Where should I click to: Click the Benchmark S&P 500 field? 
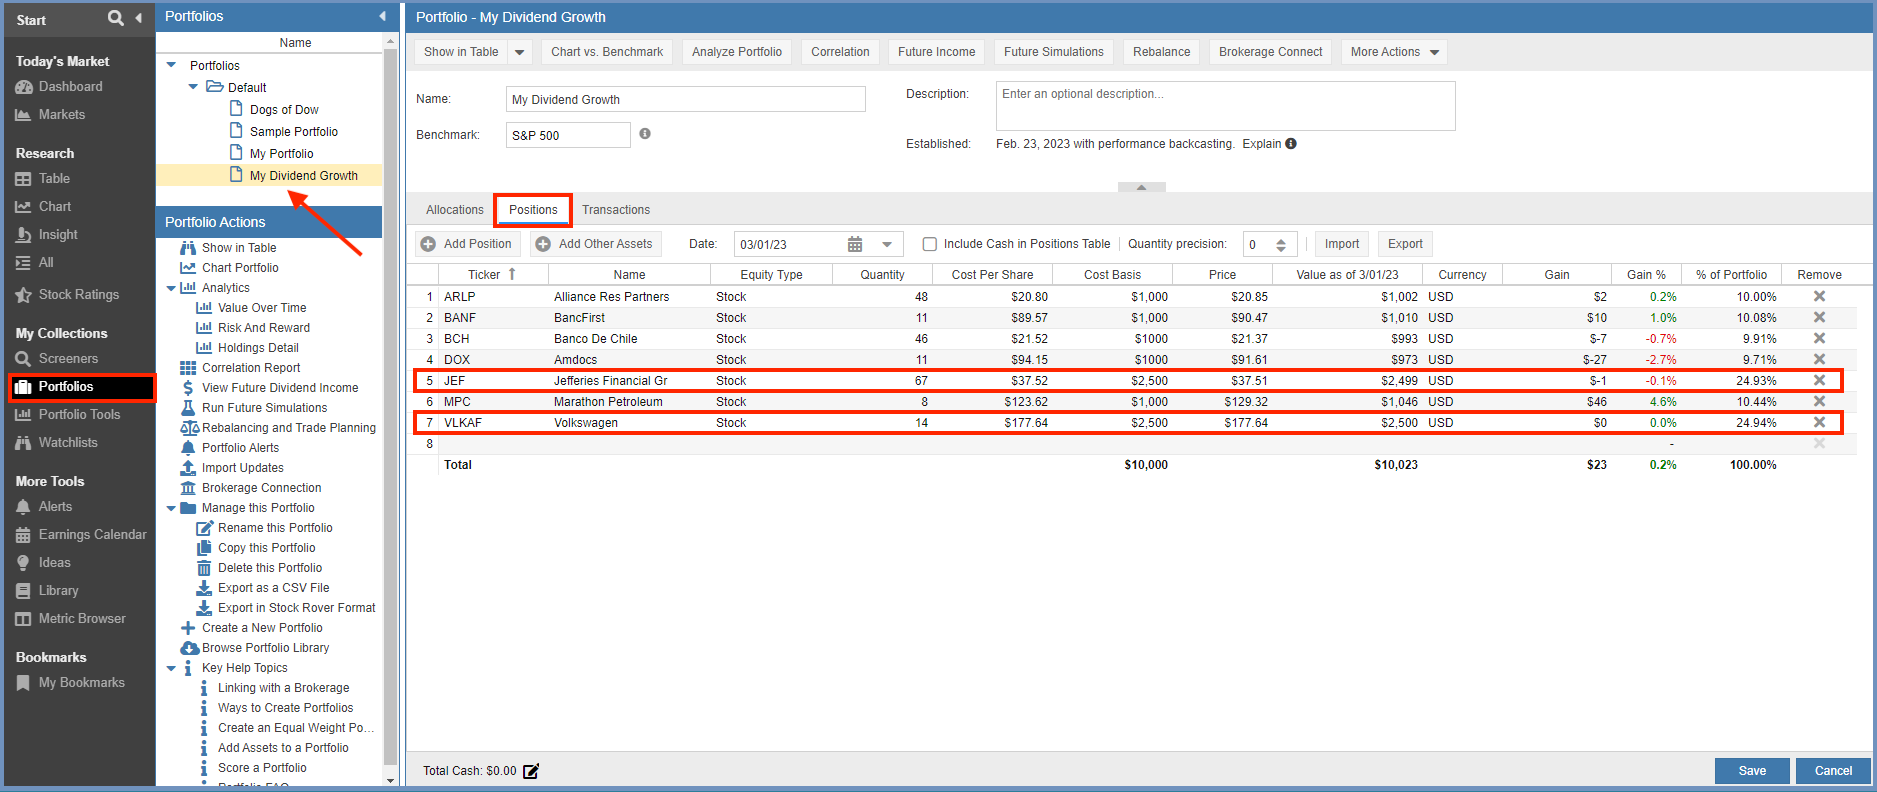click(568, 135)
